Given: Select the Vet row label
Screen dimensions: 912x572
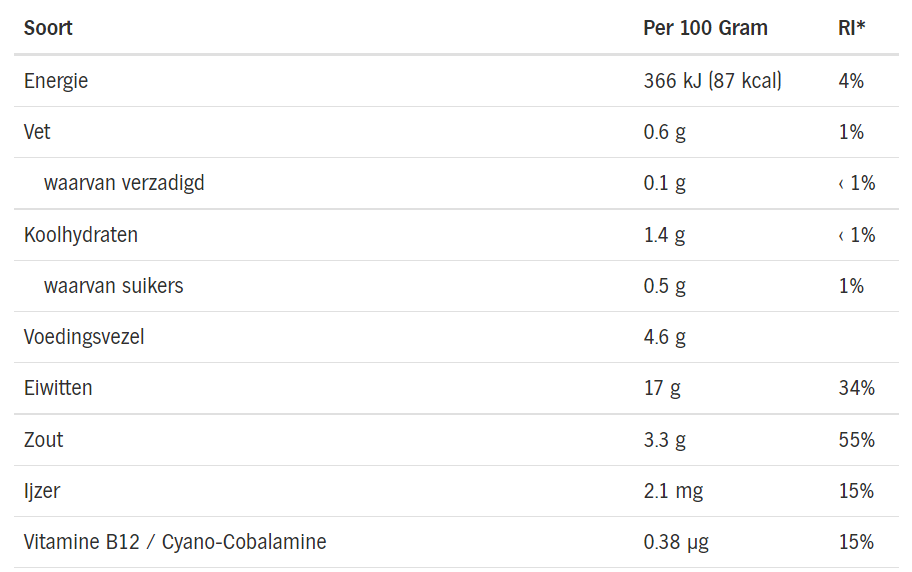Looking at the screenshot, I should 37,132.
